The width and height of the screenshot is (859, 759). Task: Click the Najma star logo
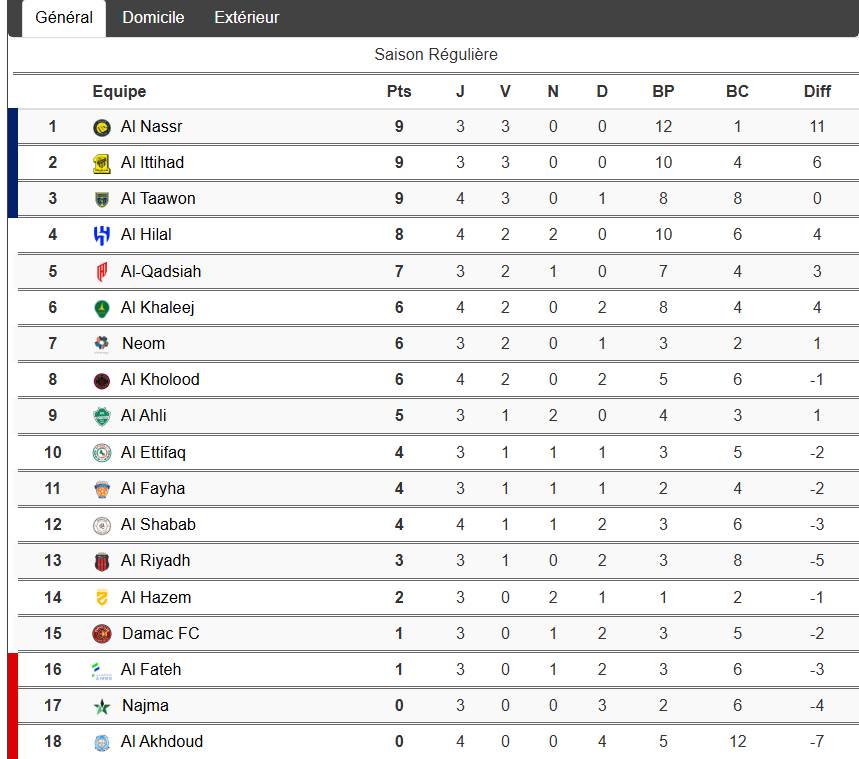pyautogui.click(x=101, y=706)
